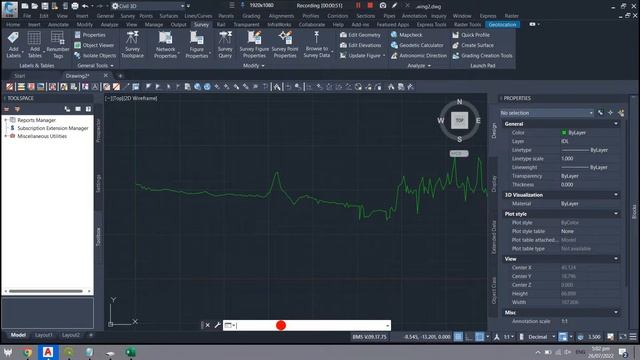Toggle clean screen icon in status bar
640x360 pixels.
[623, 337]
